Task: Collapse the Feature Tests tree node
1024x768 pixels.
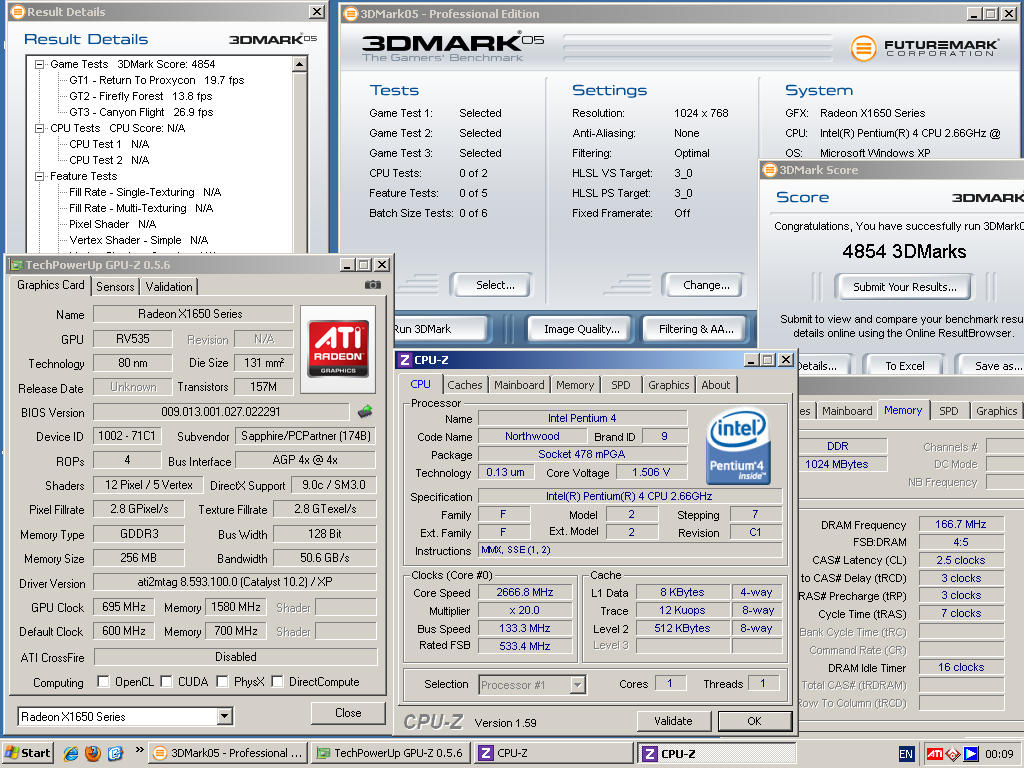Action: 40,176
